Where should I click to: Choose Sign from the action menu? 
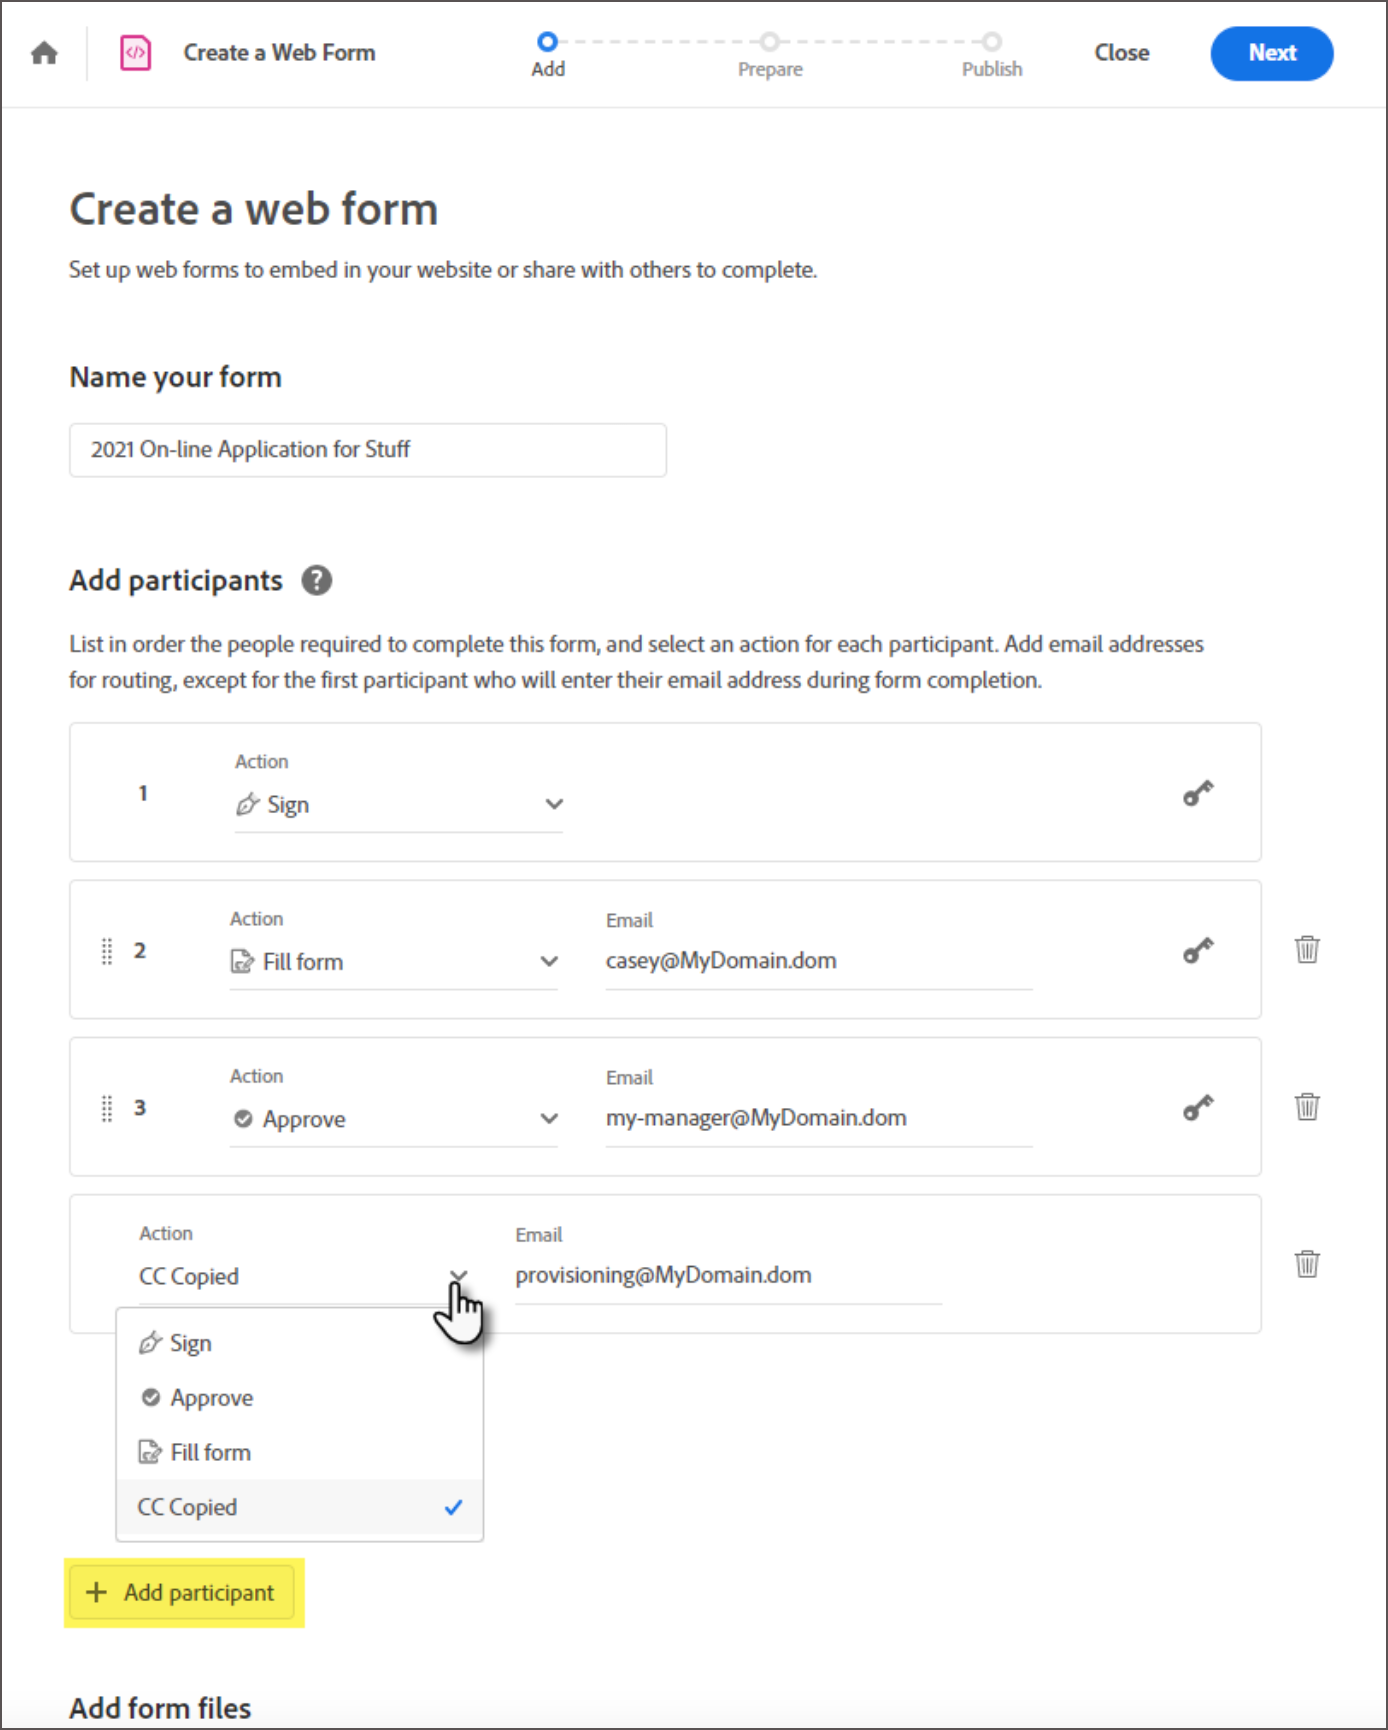click(x=190, y=1343)
